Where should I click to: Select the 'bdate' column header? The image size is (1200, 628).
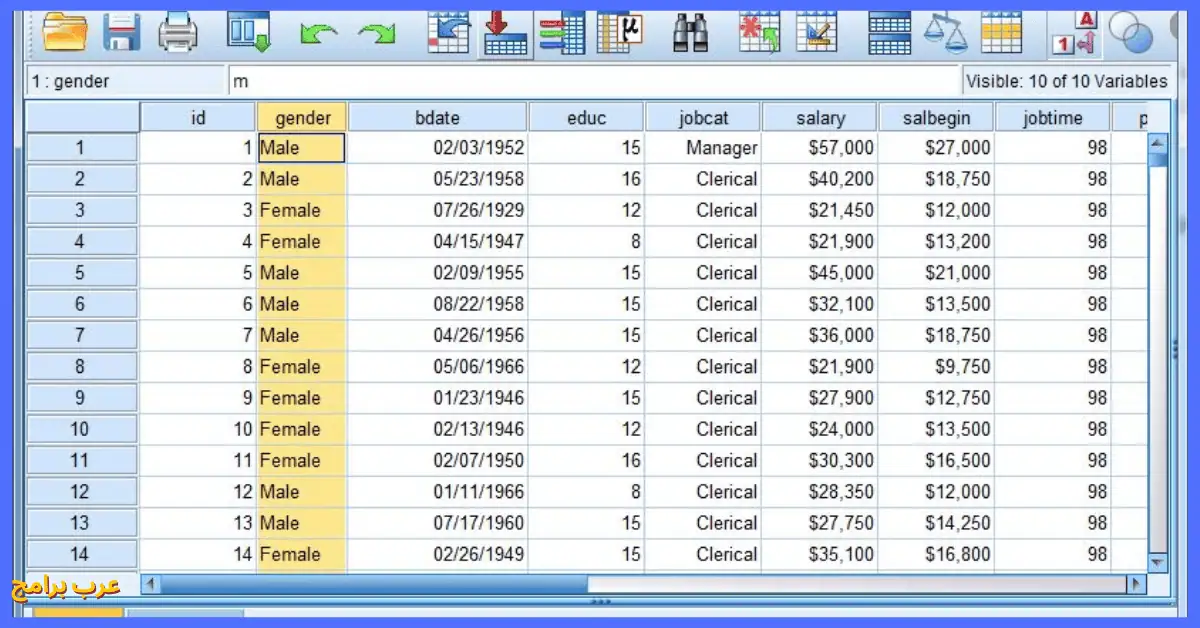pyautogui.click(x=438, y=118)
